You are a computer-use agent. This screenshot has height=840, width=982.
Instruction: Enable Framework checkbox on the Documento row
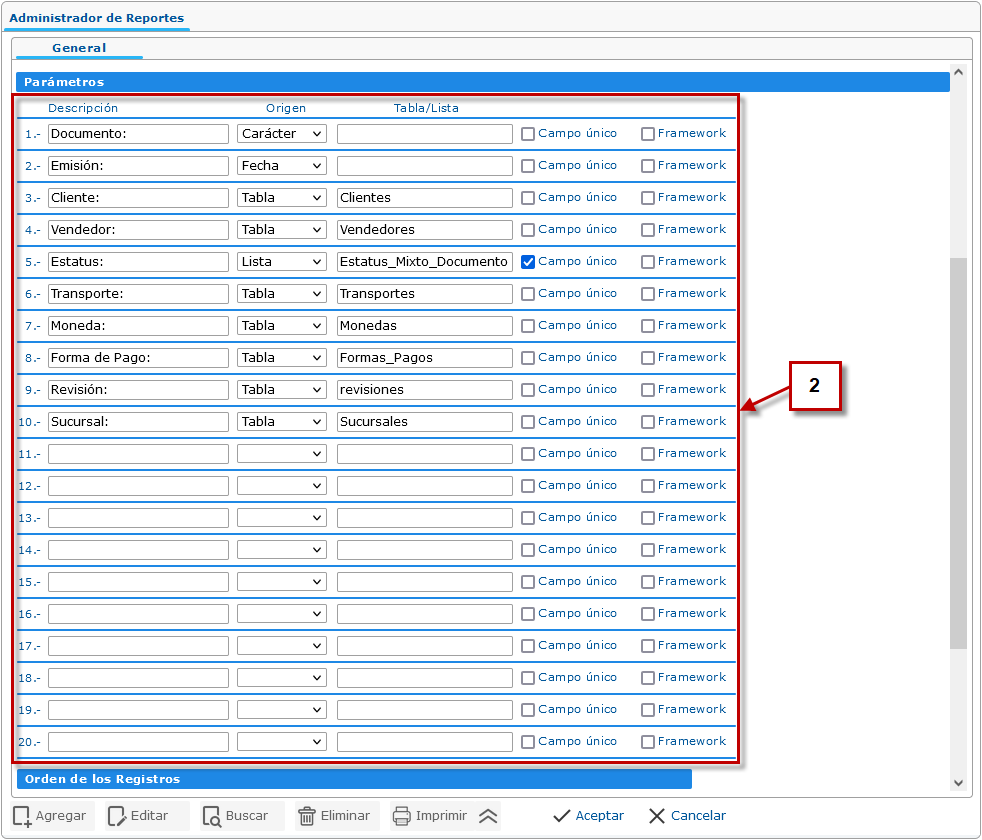coord(648,134)
